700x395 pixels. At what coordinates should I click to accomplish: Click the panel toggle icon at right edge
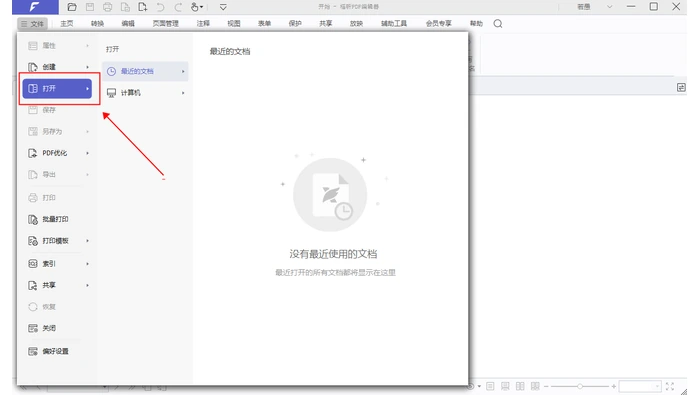pyautogui.click(x=681, y=87)
